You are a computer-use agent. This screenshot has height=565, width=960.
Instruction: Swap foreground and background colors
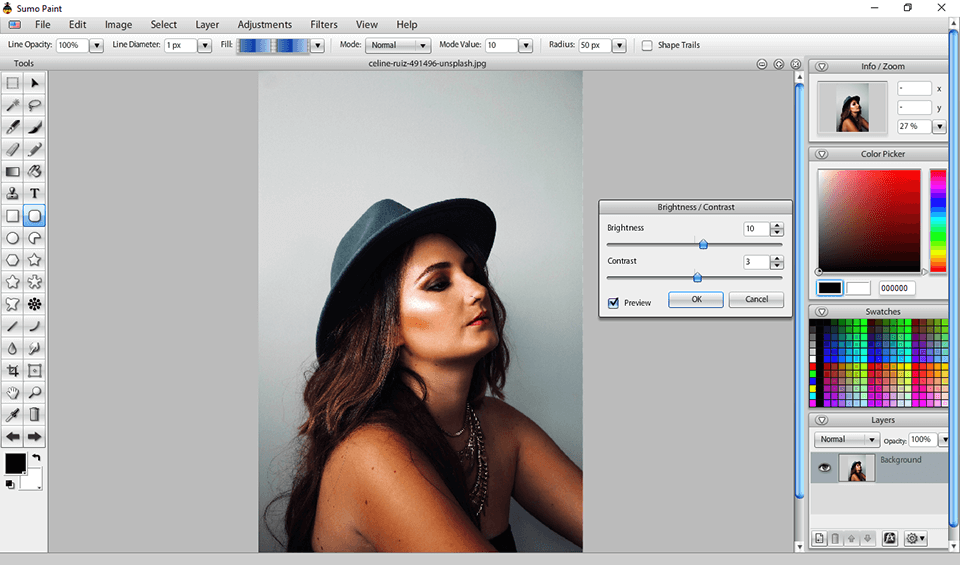(x=36, y=457)
